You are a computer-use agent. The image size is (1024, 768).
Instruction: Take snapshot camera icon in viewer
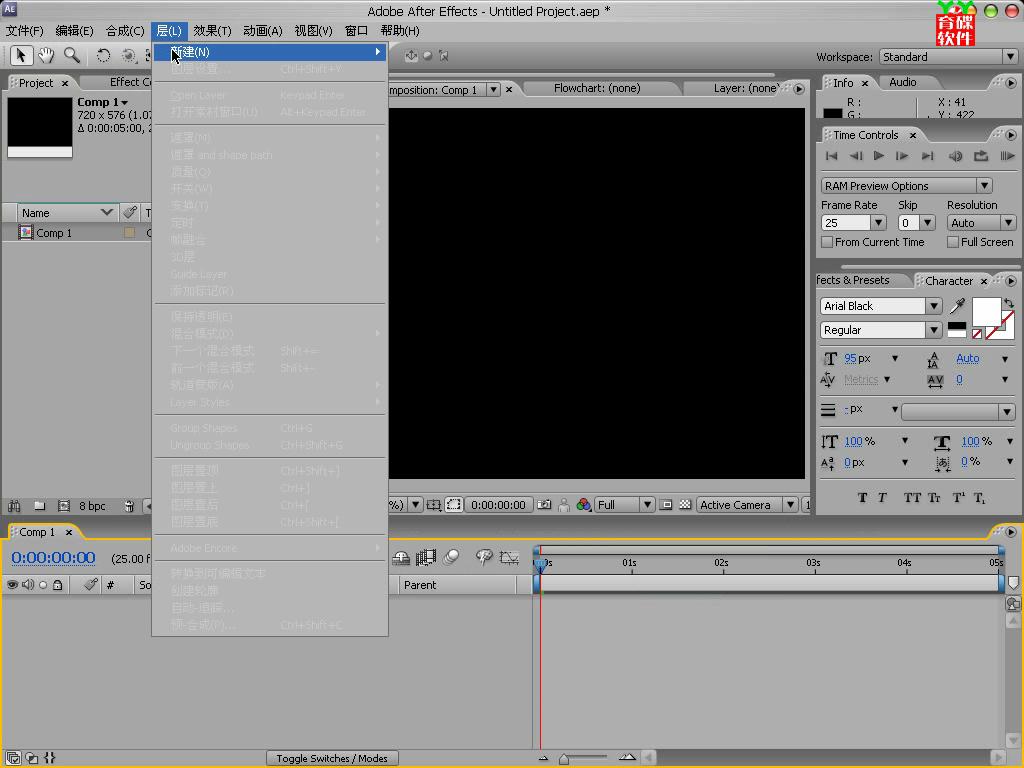[x=544, y=505]
